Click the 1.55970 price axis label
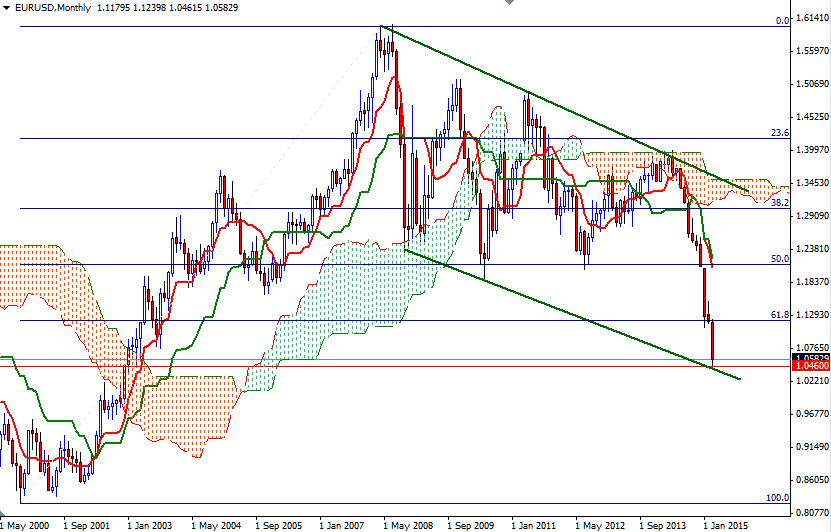831x532 pixels. [812, 51]
